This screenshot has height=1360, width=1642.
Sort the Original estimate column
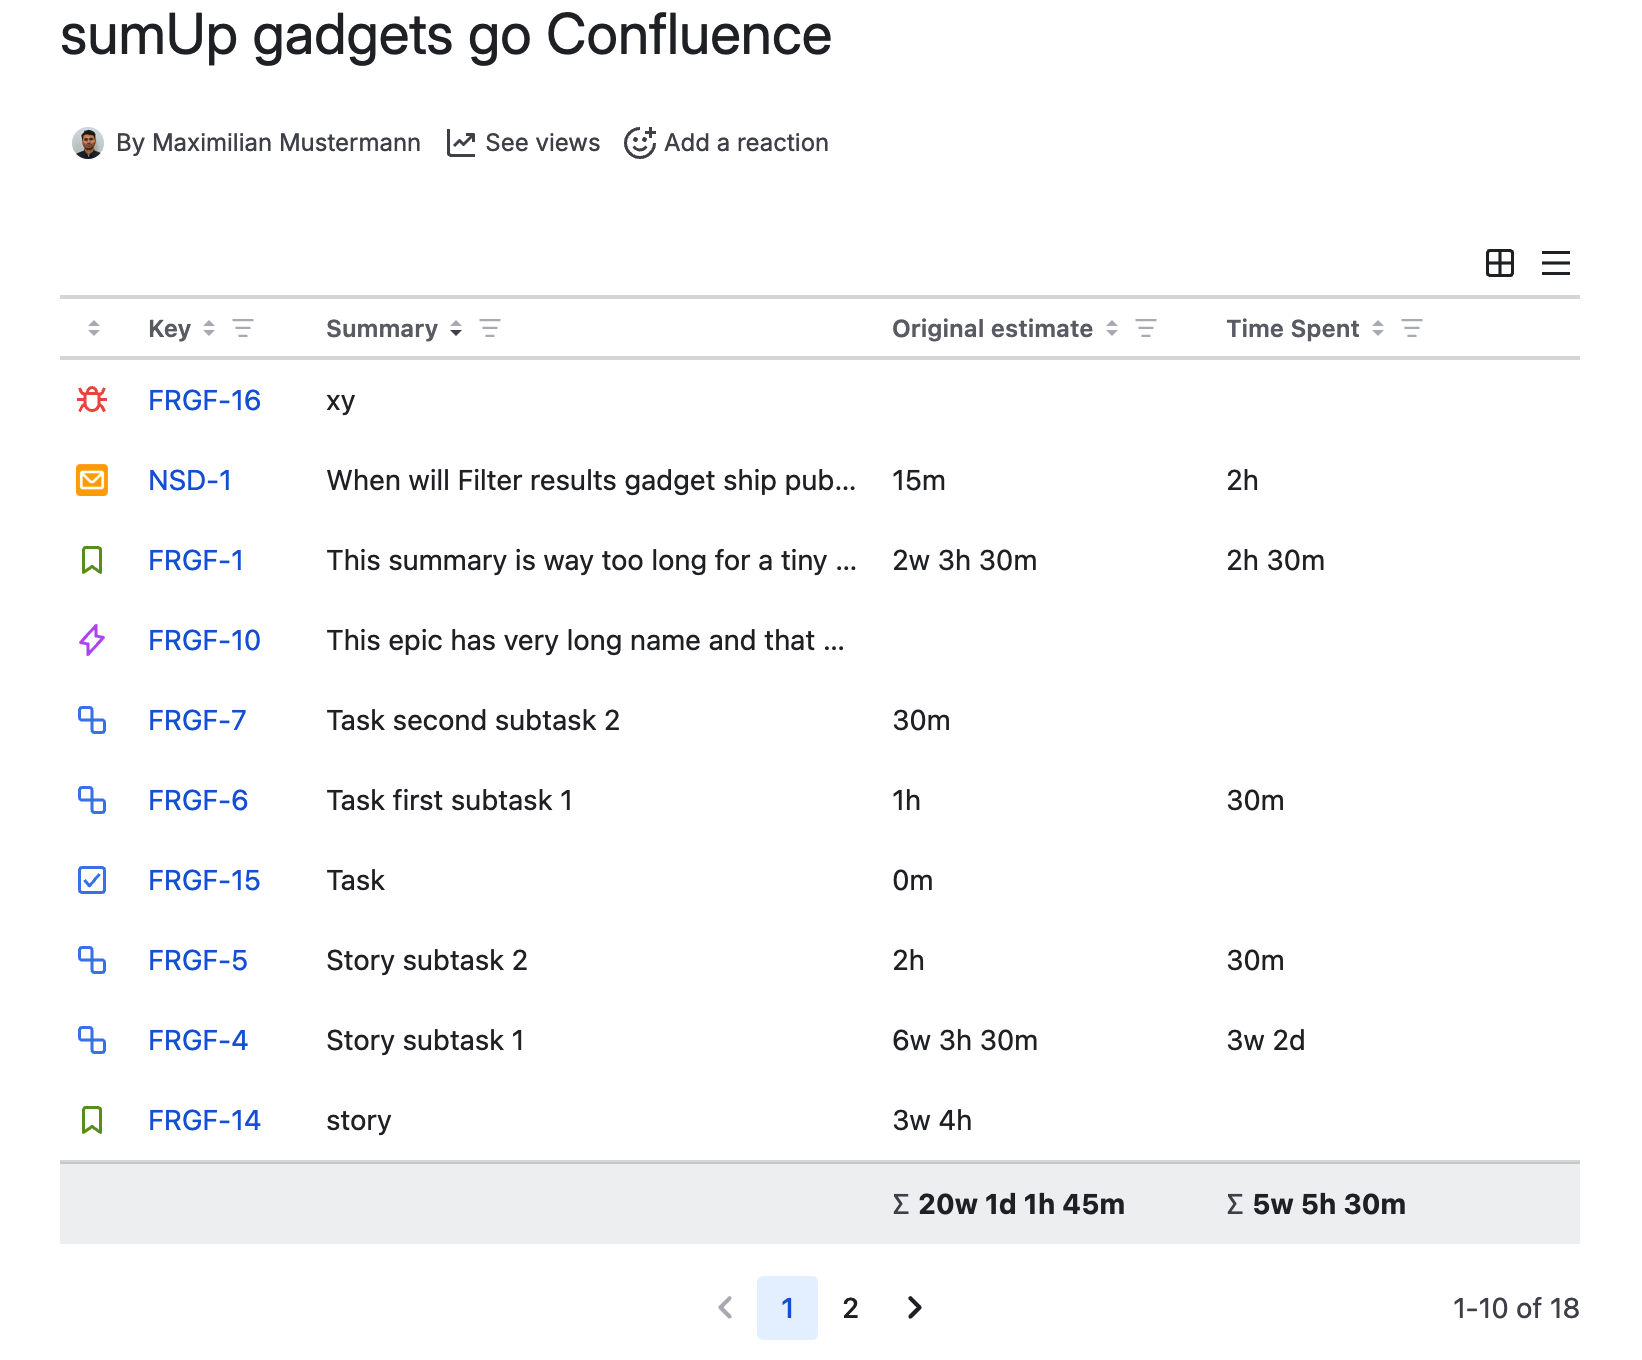(1112, 328)
